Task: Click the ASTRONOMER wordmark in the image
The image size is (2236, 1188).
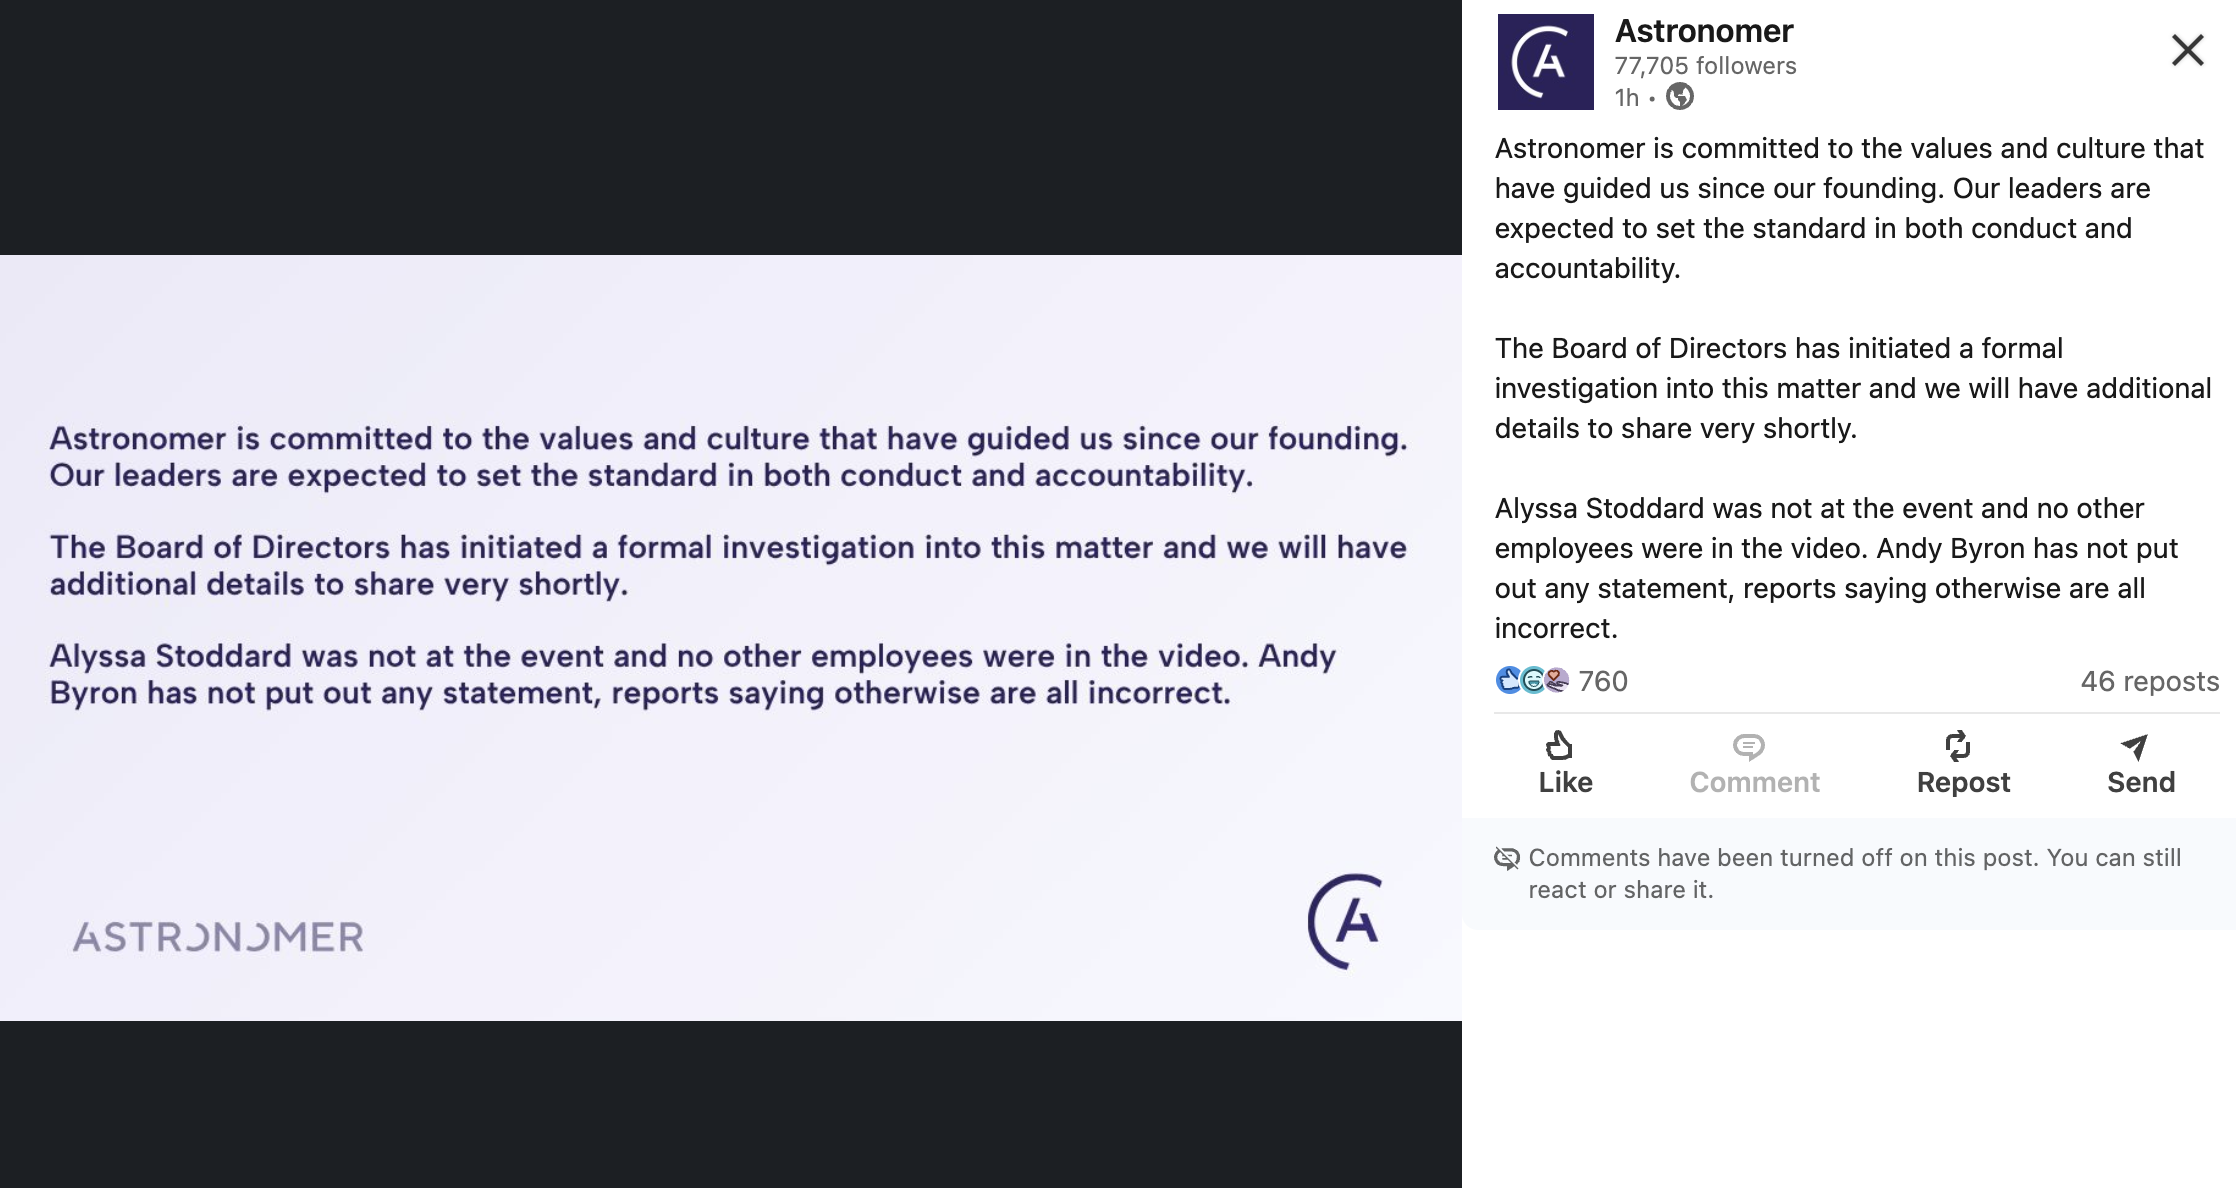Action: [x=218, y=937]
